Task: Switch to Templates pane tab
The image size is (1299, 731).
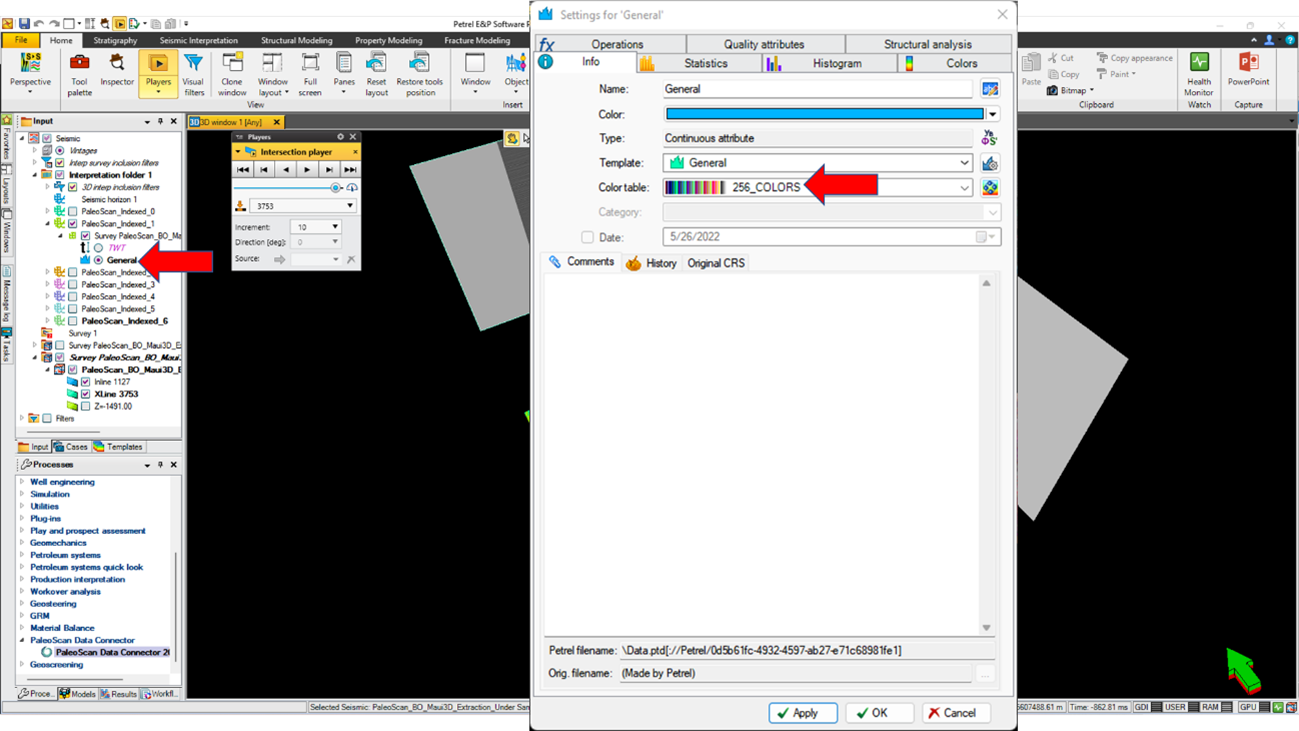Action: (x=118, y=447)
